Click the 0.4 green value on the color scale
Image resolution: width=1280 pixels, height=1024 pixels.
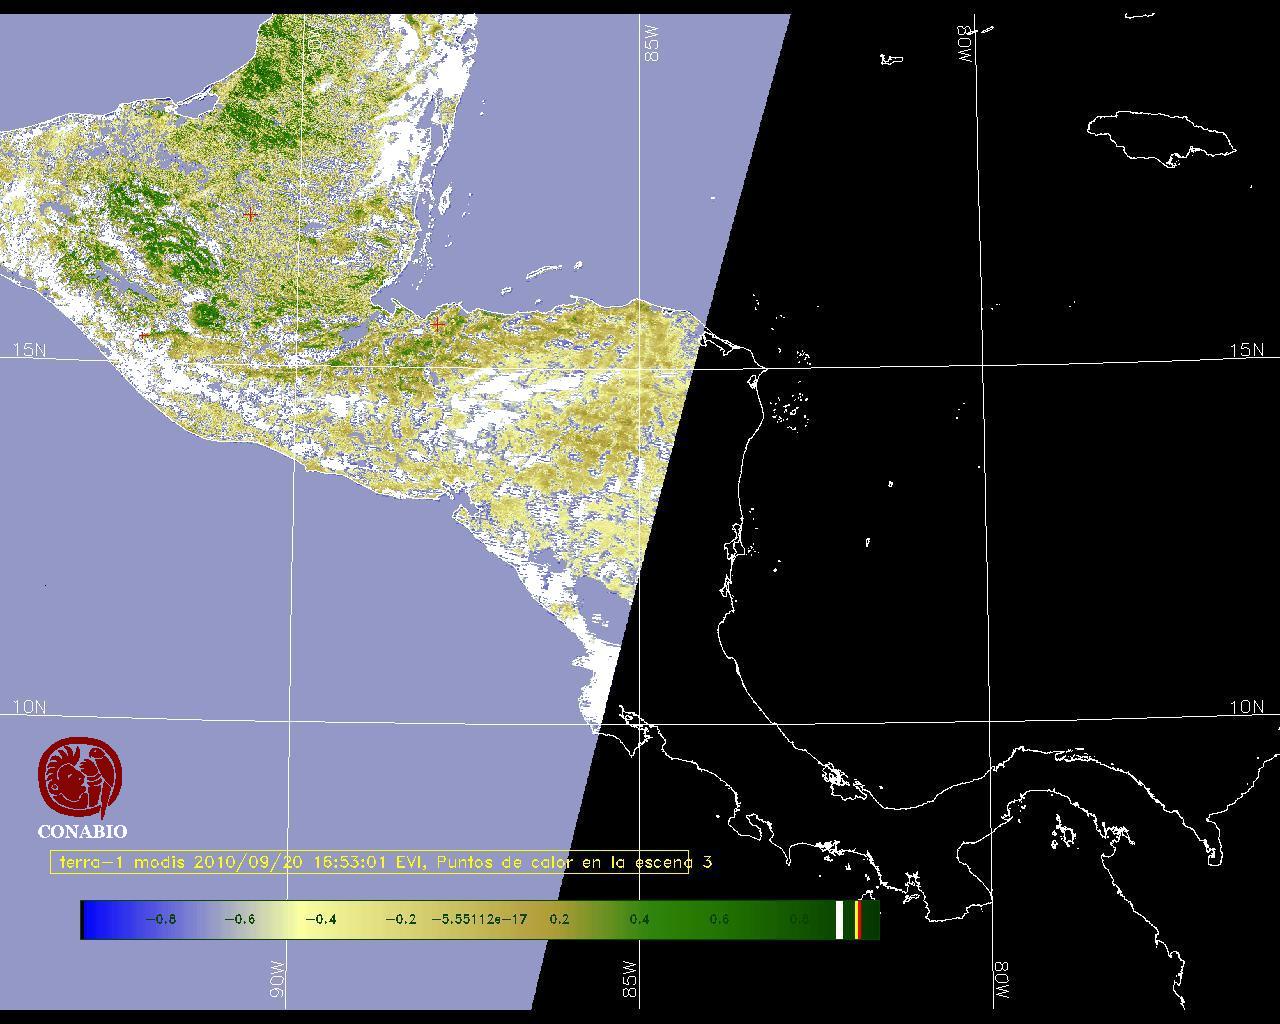click(639, 920)
